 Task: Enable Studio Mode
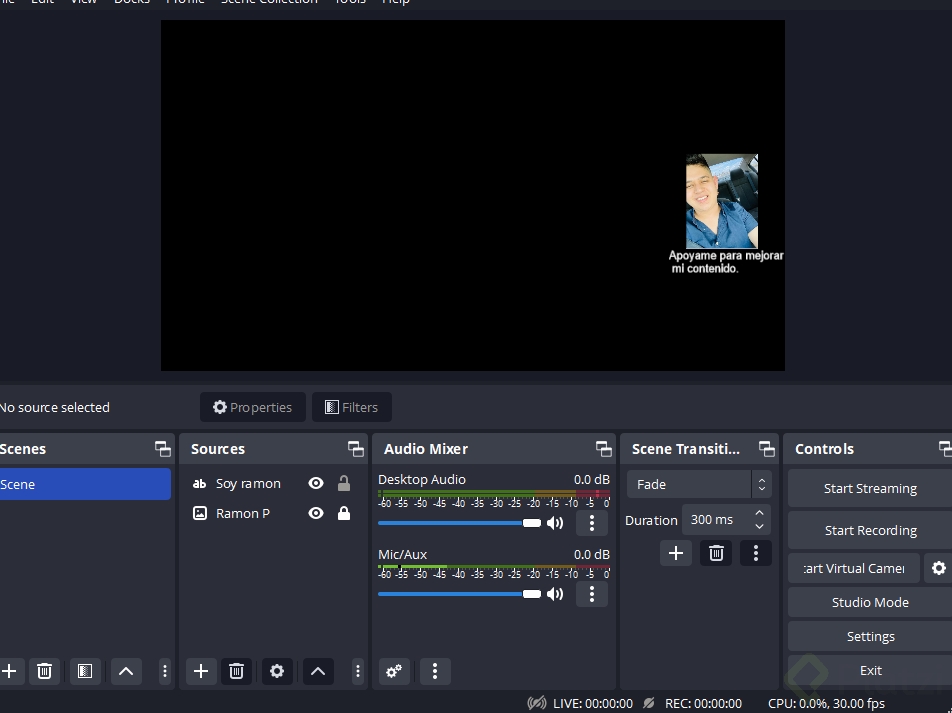(869, 602)
